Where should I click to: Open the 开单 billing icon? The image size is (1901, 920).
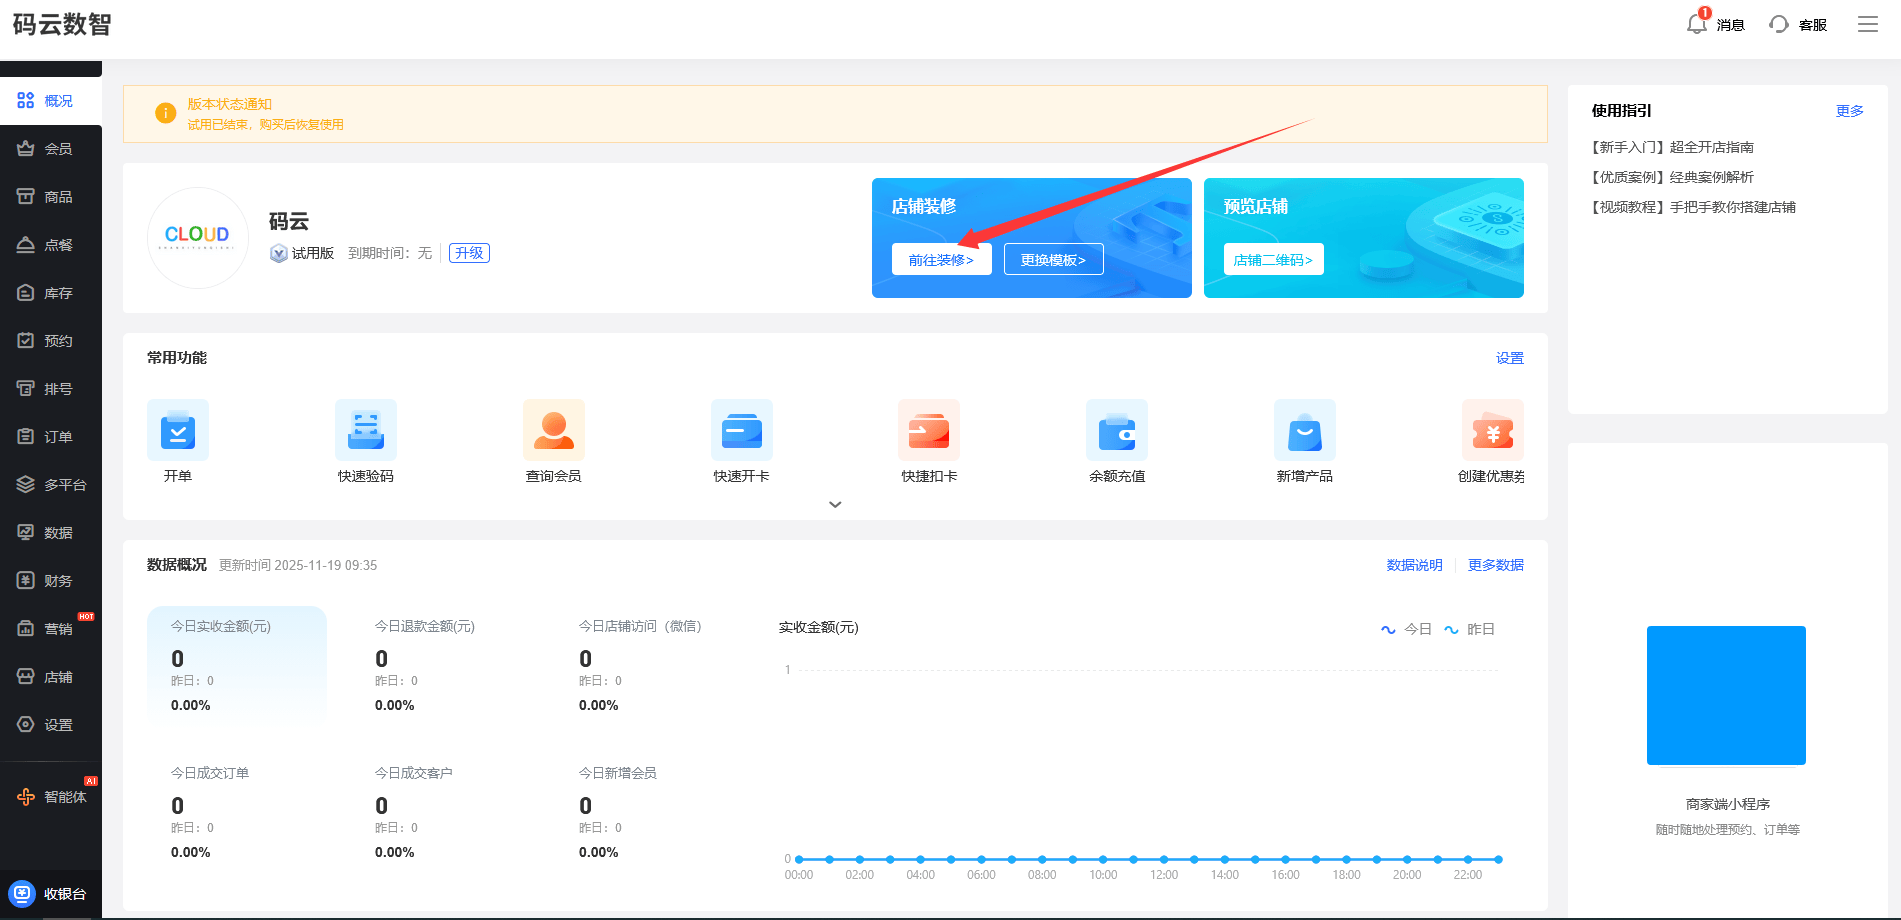pyautogui.click(x=178, y=430)
